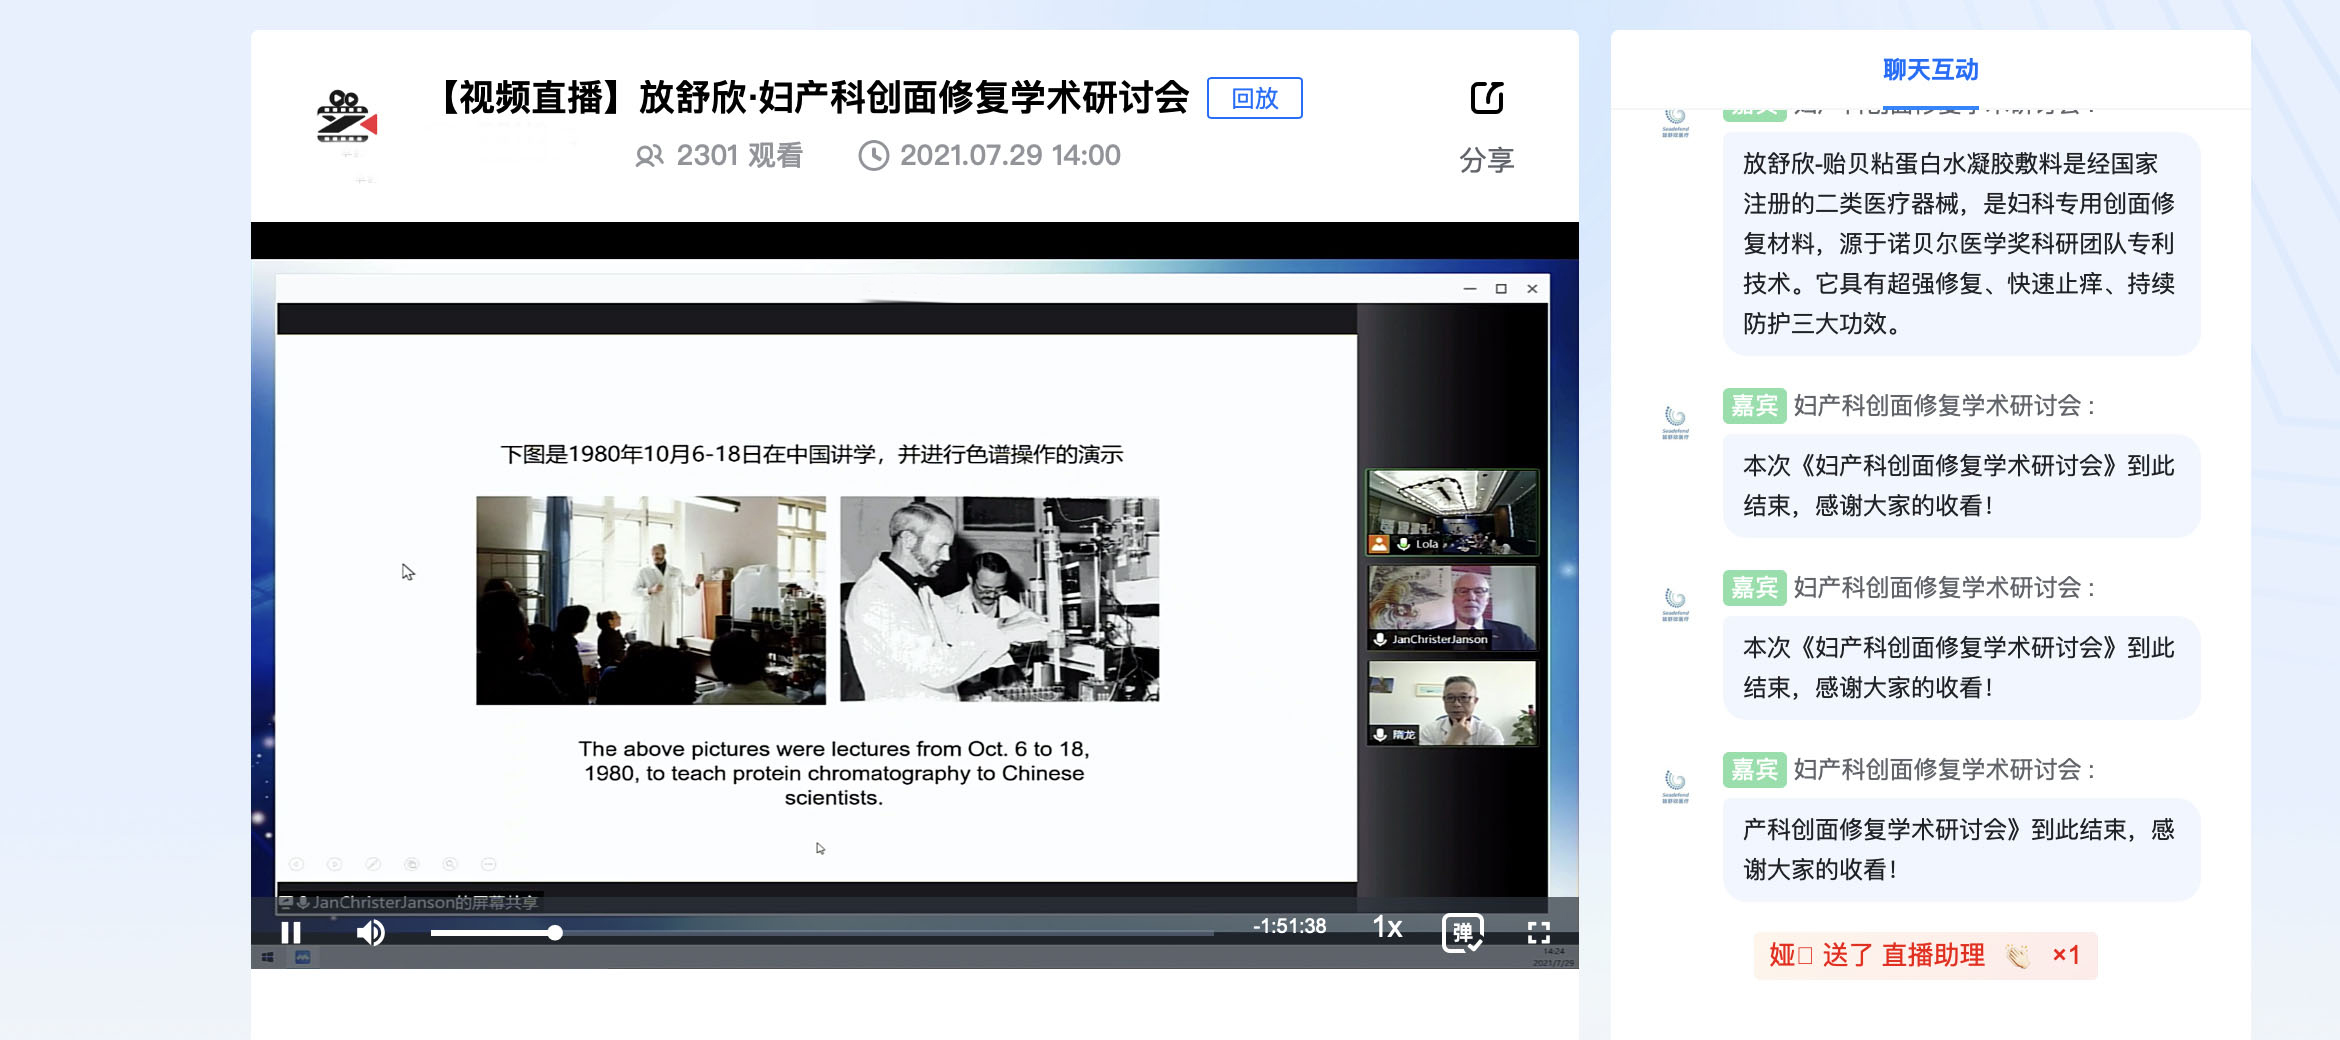Click the avatar beside first 到此结束 message
The image size is (2340, 1040).
(x=1675, y=422)
